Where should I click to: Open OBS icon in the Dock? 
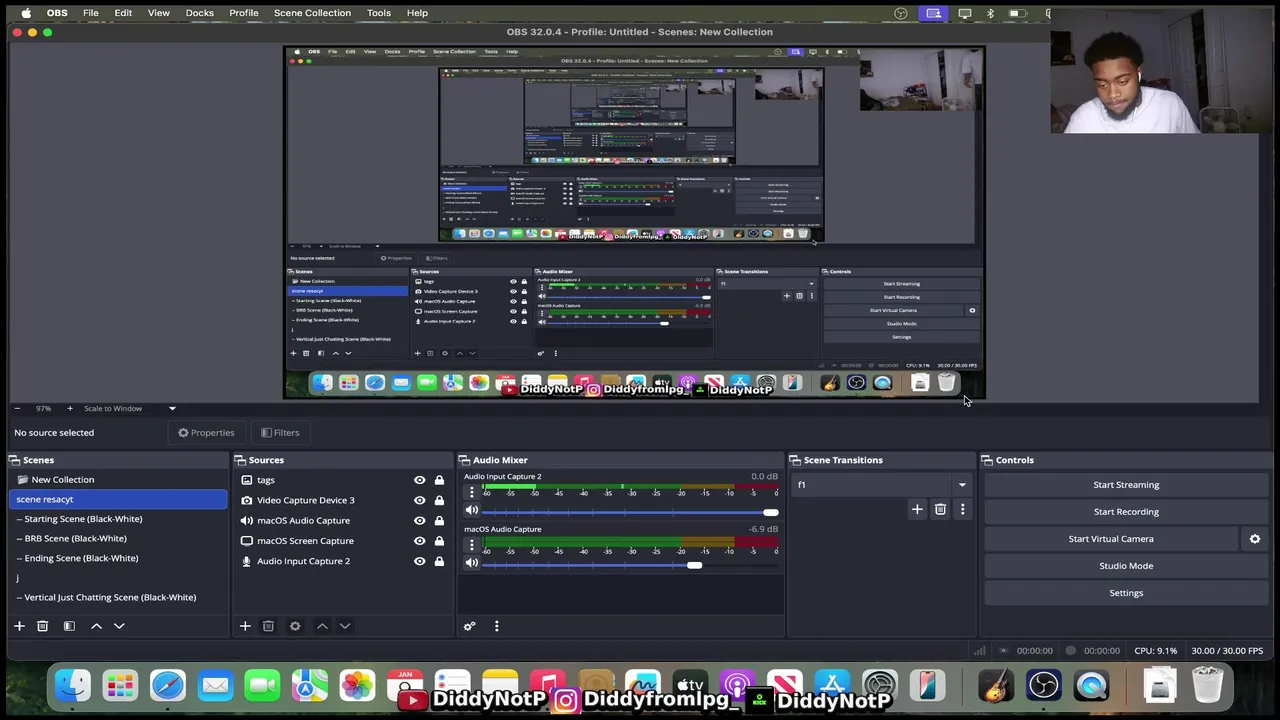pos(1043,686)
